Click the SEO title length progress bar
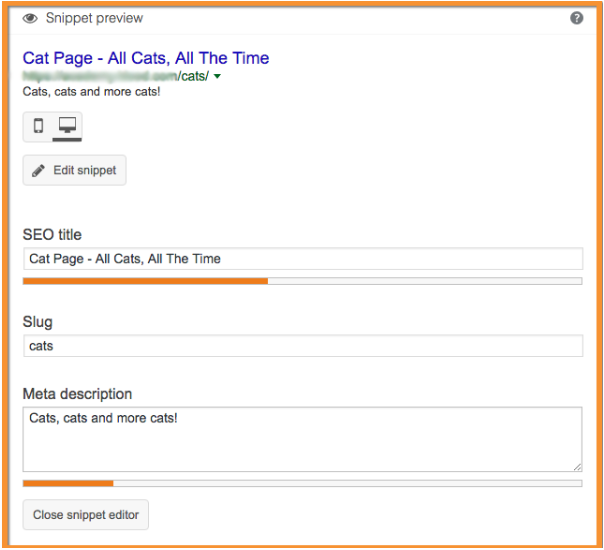Viewport: 604px width, 550px height. point(302,281)
